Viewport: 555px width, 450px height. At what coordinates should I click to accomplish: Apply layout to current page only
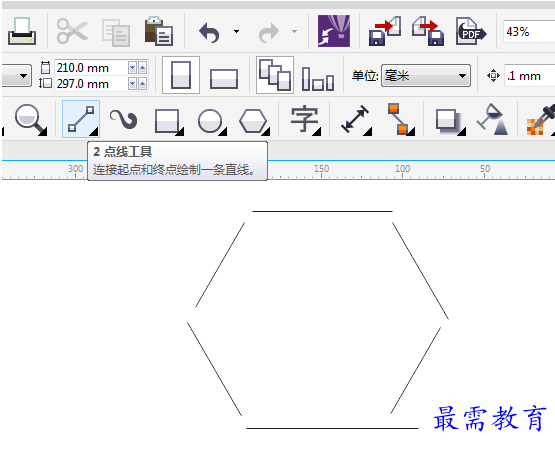(x=318, y=79)
